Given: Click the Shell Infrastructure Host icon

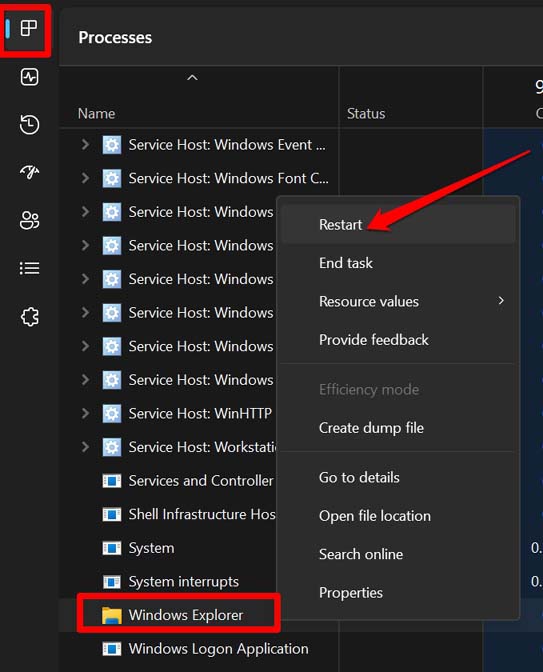Looking at the screenshot, I should point(112,514).
